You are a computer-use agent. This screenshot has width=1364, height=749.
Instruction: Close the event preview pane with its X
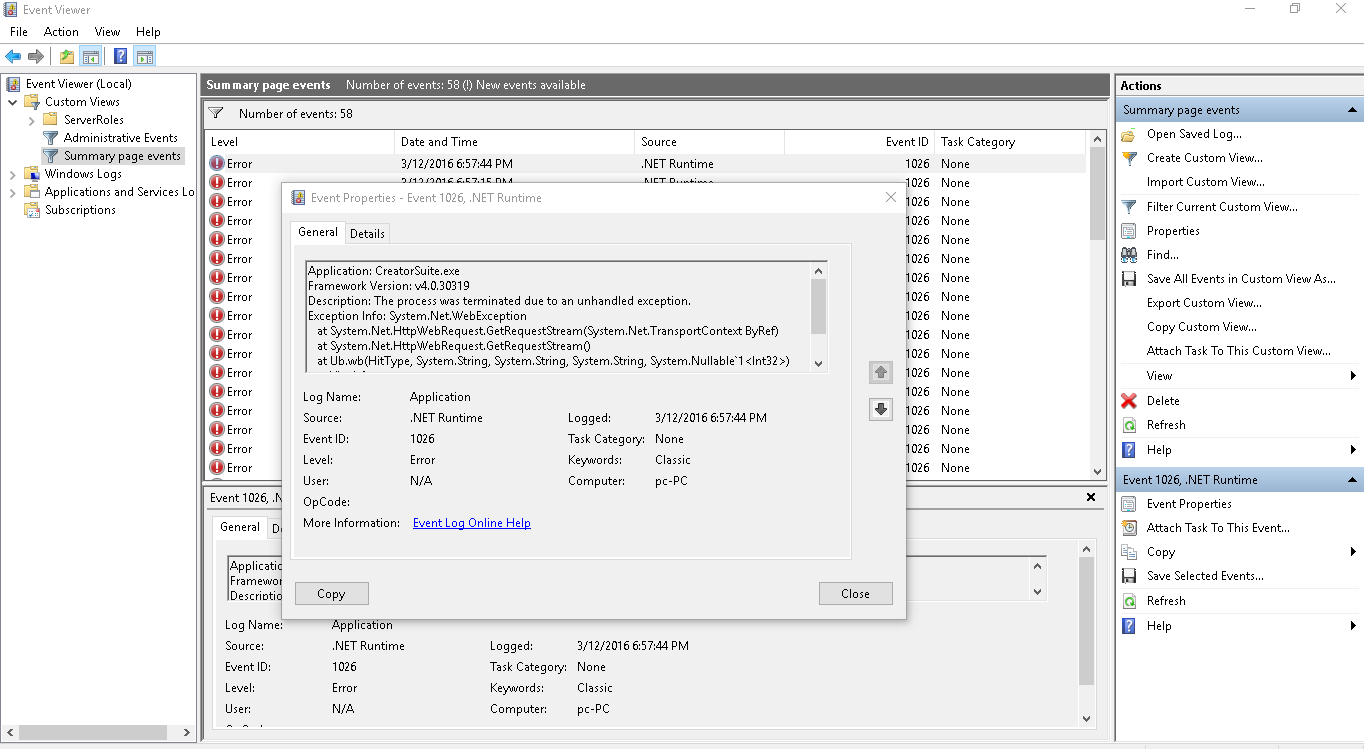[x=1091, y=497]
